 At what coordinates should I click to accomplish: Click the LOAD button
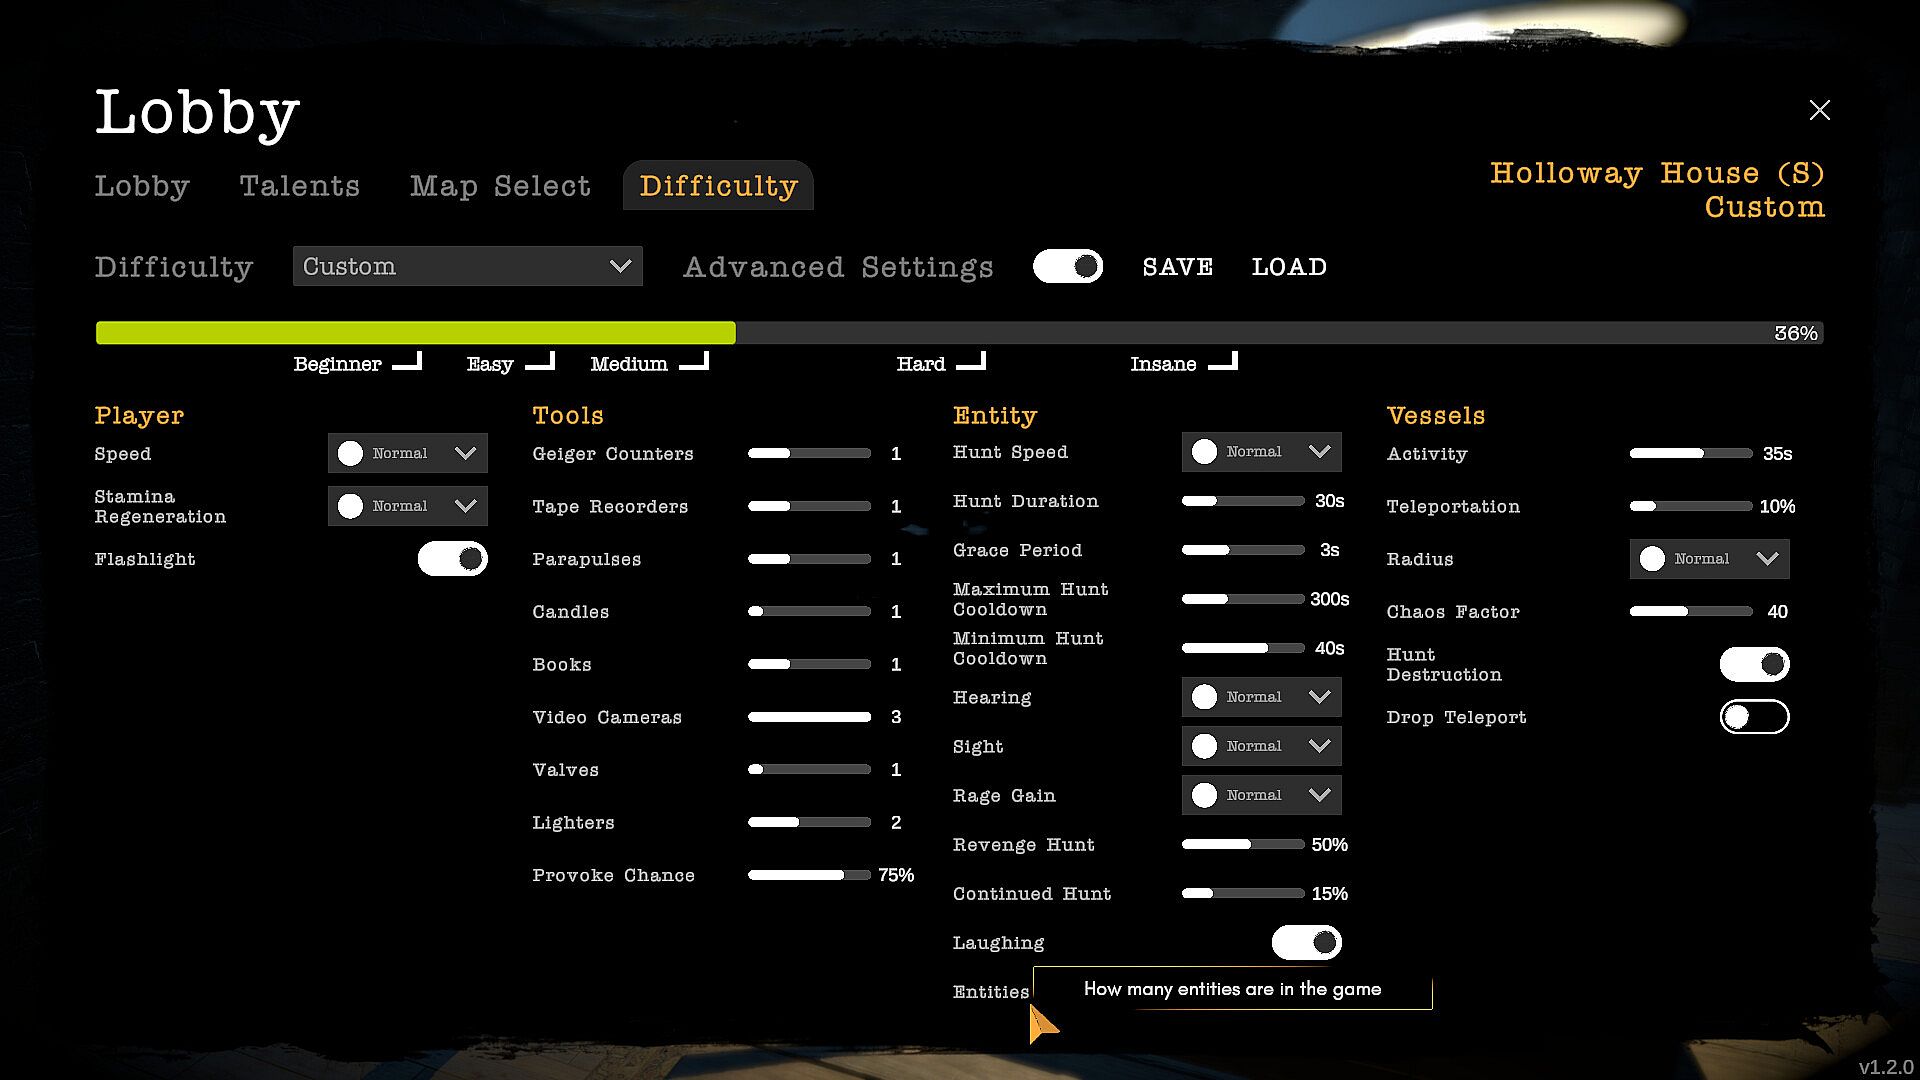coord(1288,267)
